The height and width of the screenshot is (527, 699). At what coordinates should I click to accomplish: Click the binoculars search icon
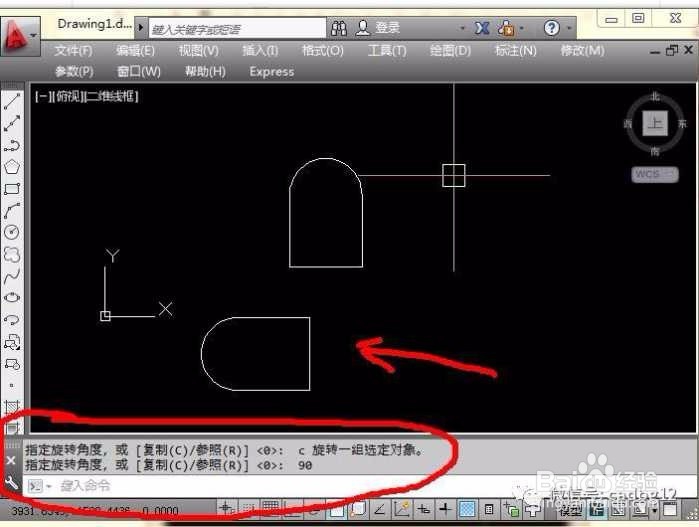click(x=339, y=29)
